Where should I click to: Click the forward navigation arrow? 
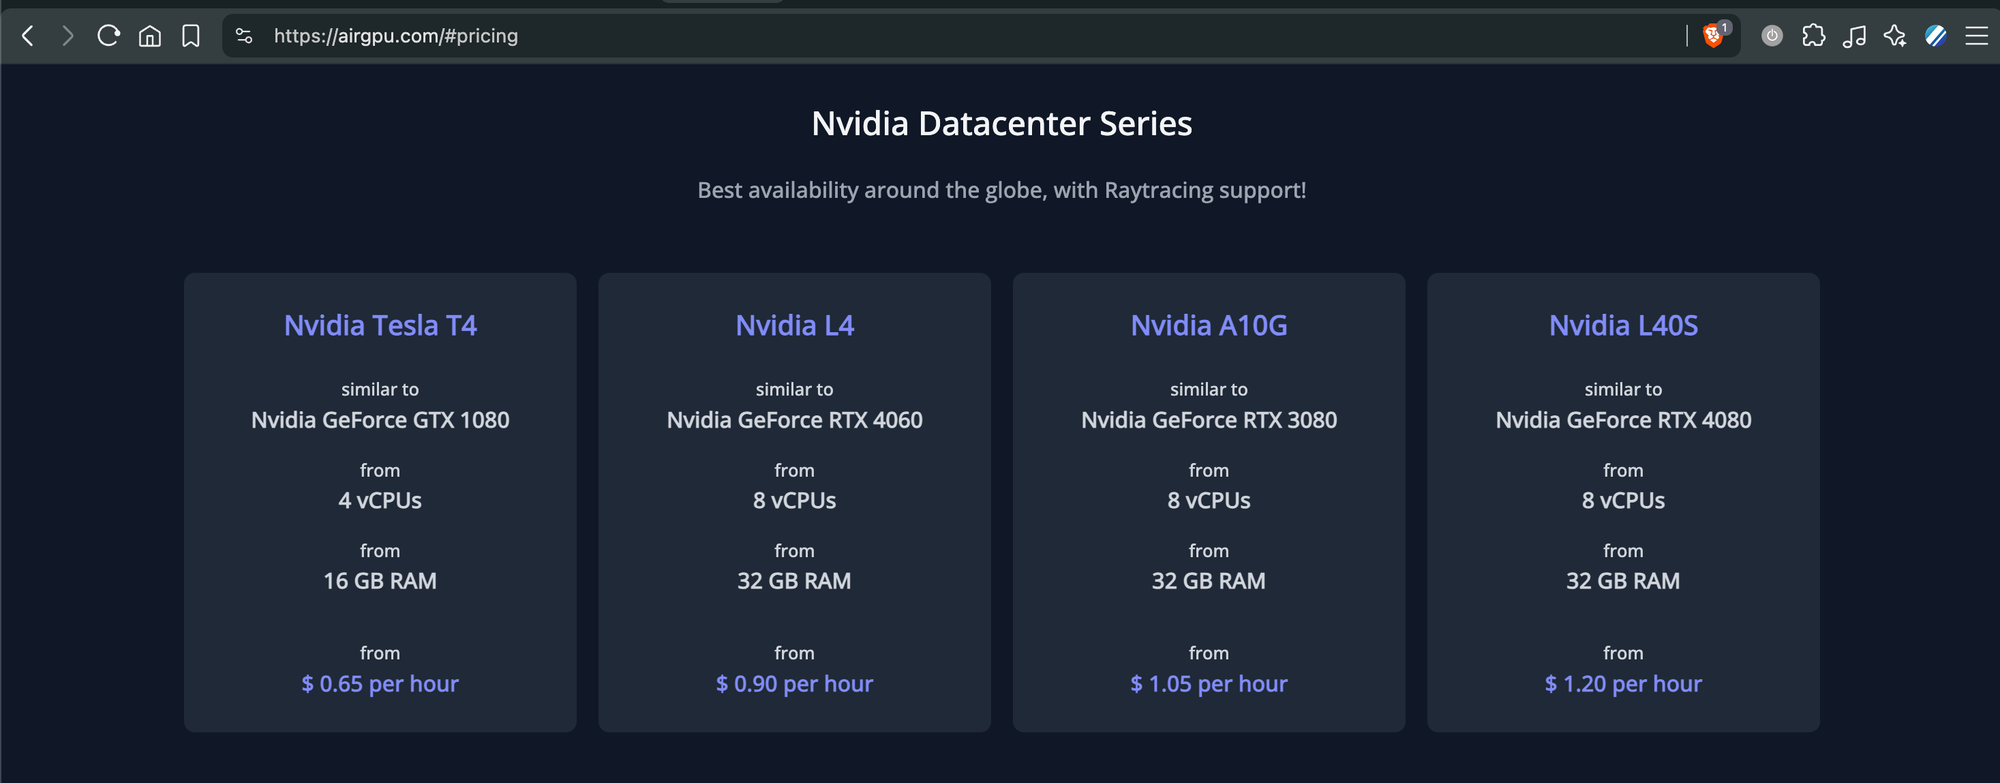pos(68,36)
